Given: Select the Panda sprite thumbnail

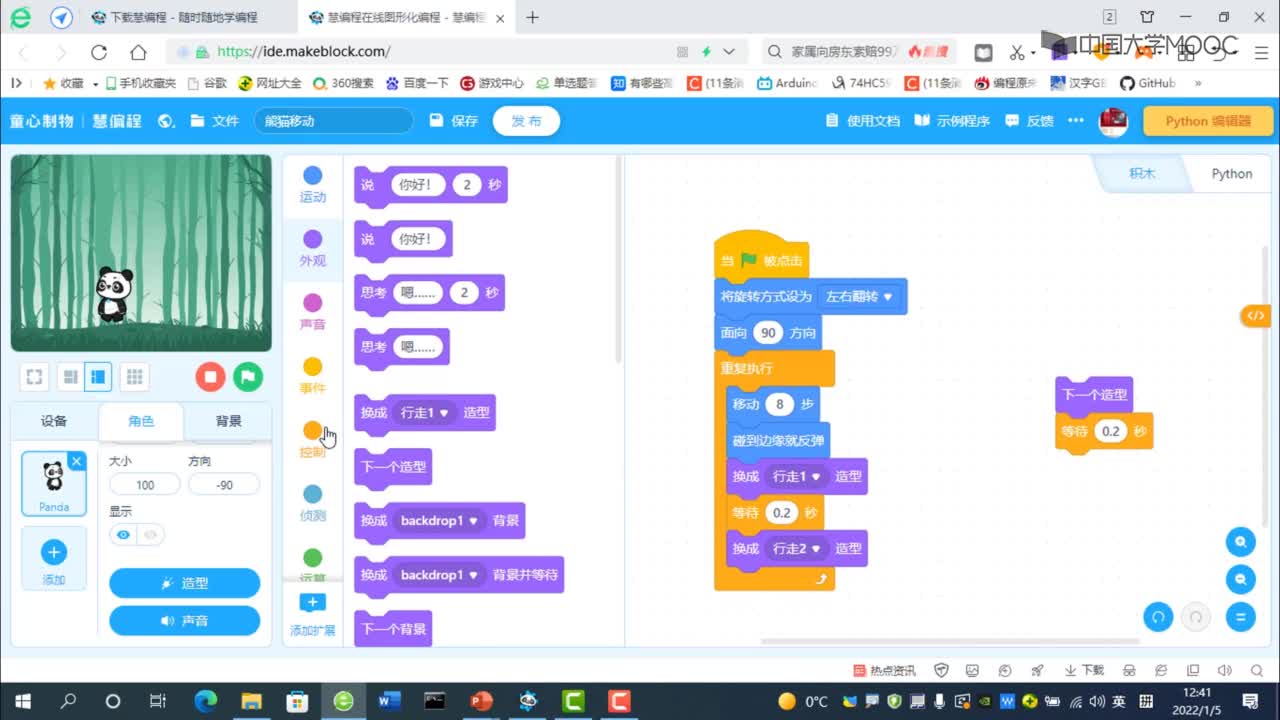Looking at the screenshot, I should coord(54,483).
